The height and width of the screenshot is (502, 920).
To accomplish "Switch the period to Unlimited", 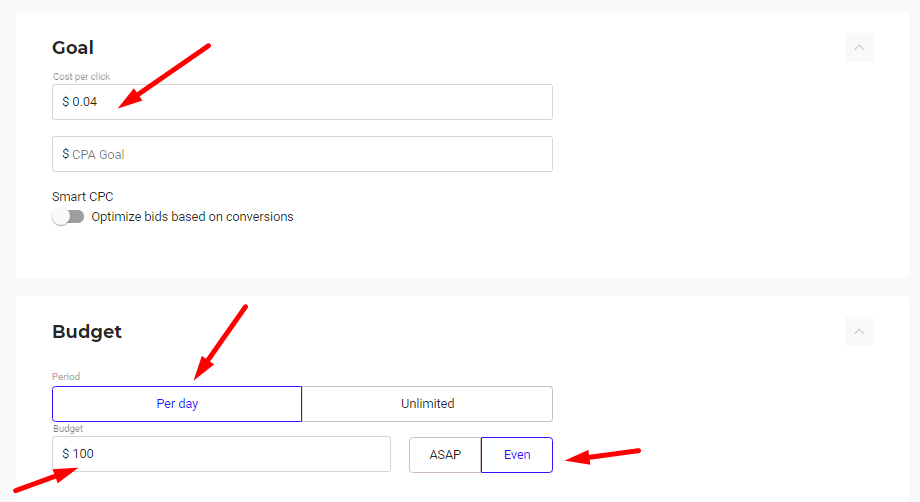I will pyautogui.click(x=427, y=404).
